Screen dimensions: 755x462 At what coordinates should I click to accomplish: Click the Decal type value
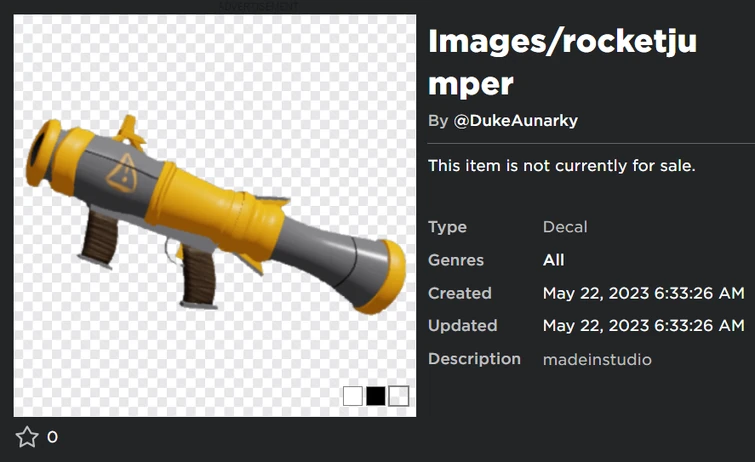tap(565, 227)
